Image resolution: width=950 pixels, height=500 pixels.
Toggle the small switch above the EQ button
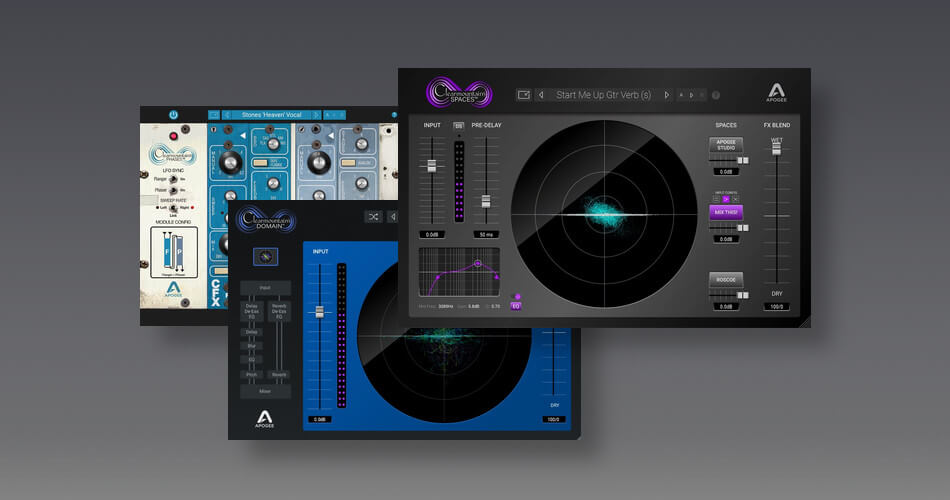click(x=517, y=297)
